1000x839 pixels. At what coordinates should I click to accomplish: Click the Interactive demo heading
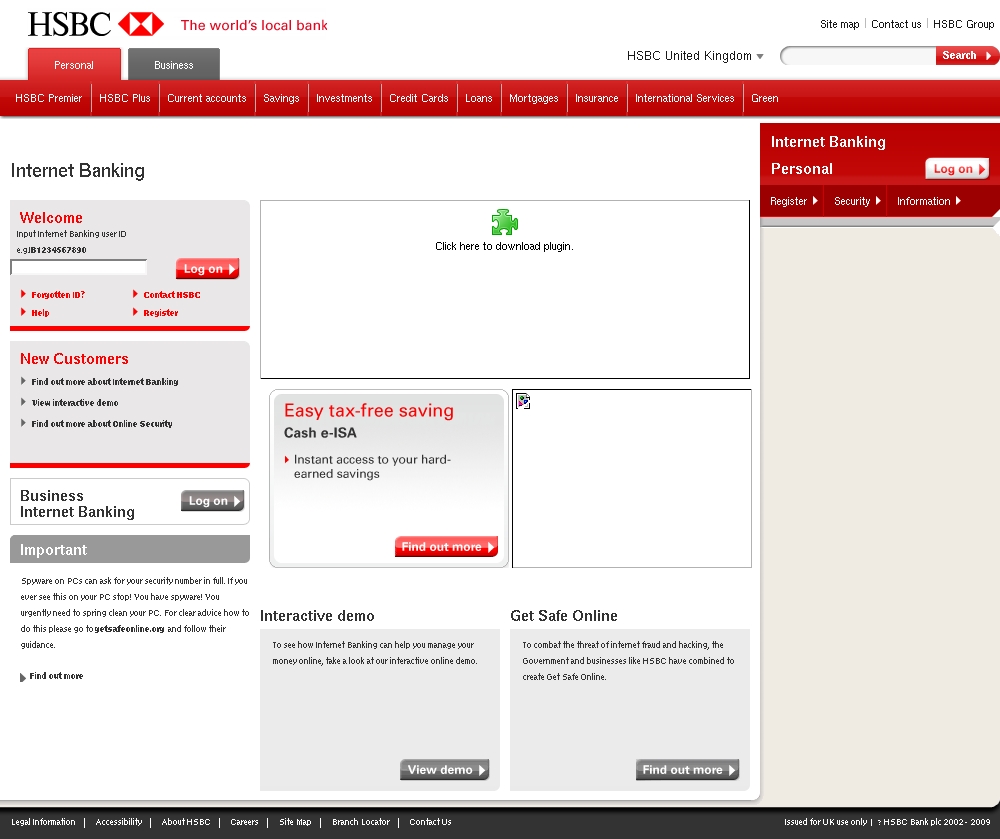pyautogui.click(x=317, y=616)
